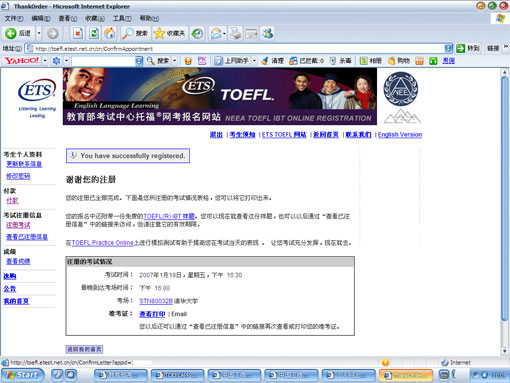Click the Print printer icon
This screenshot has height=383, width=510.
click(x=235, y=33)
